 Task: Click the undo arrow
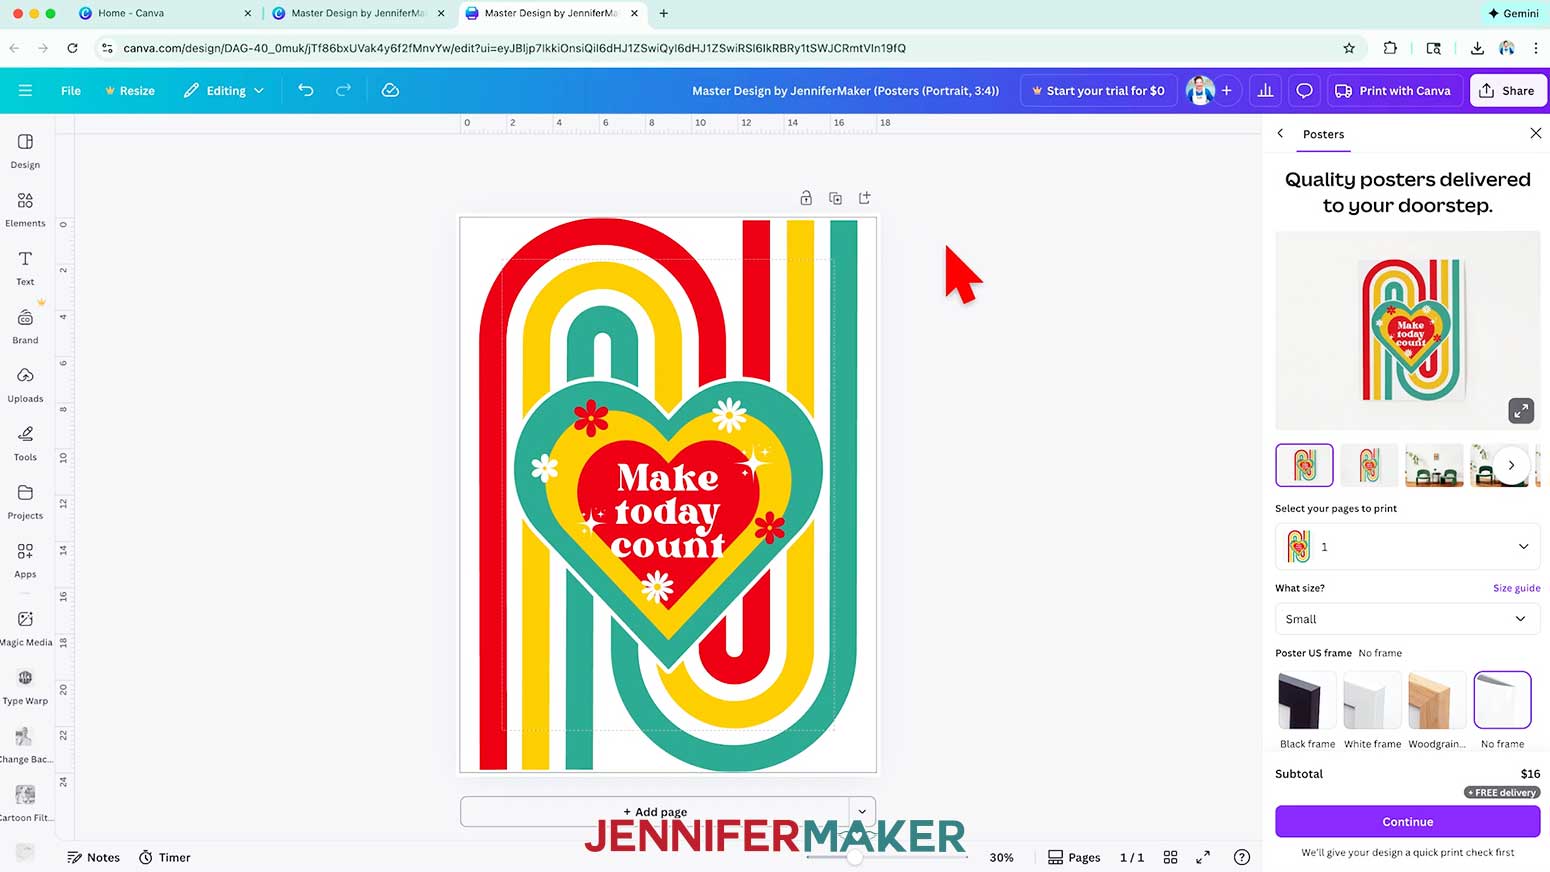click(x=306, y=90)
